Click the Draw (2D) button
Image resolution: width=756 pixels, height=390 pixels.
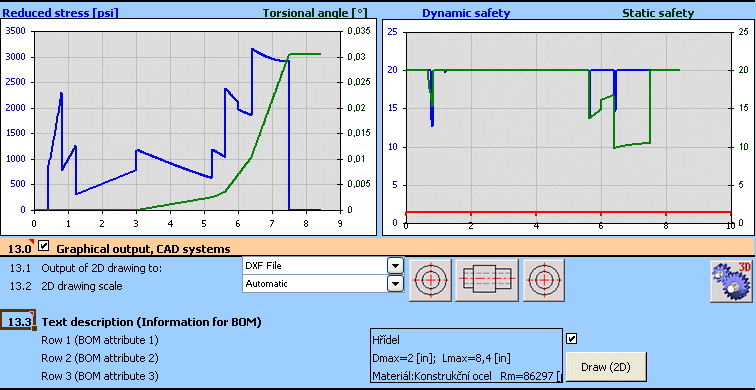606,367
